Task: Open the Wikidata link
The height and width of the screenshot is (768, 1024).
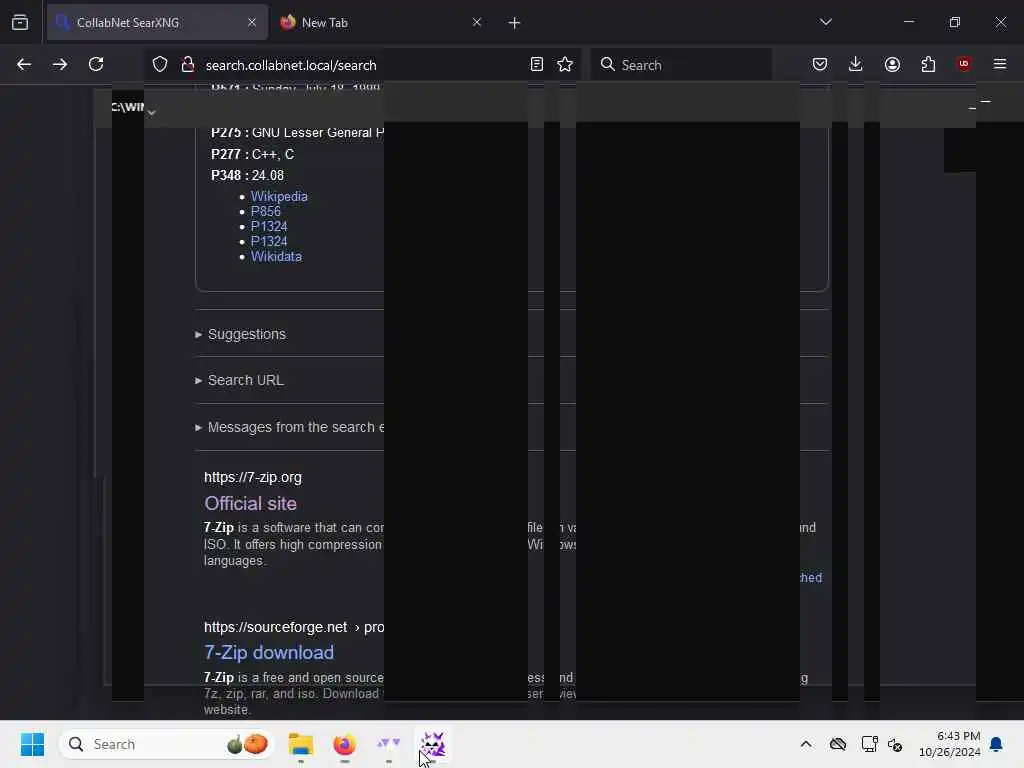Action: 276,257
